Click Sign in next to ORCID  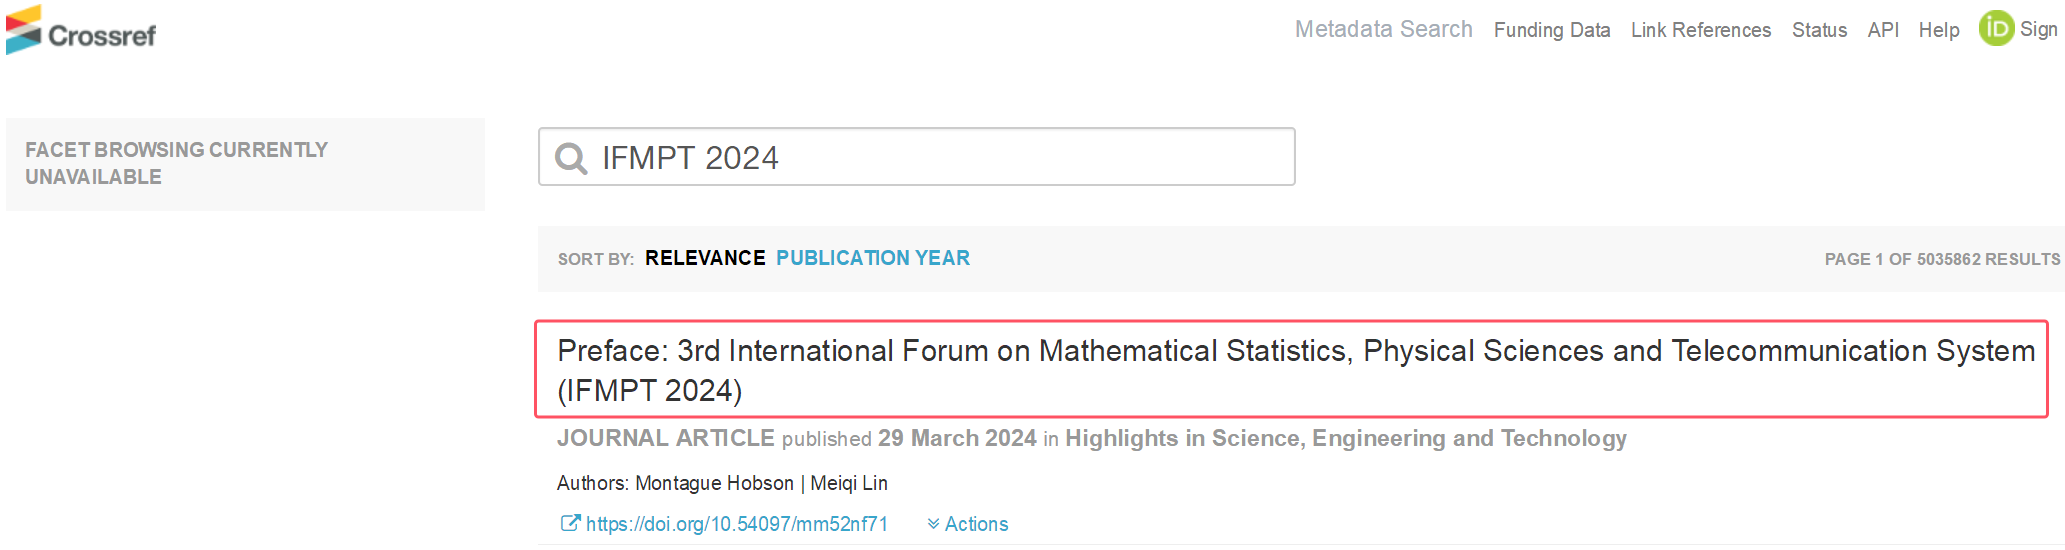pyautogui.click(x=2039, y=29)
